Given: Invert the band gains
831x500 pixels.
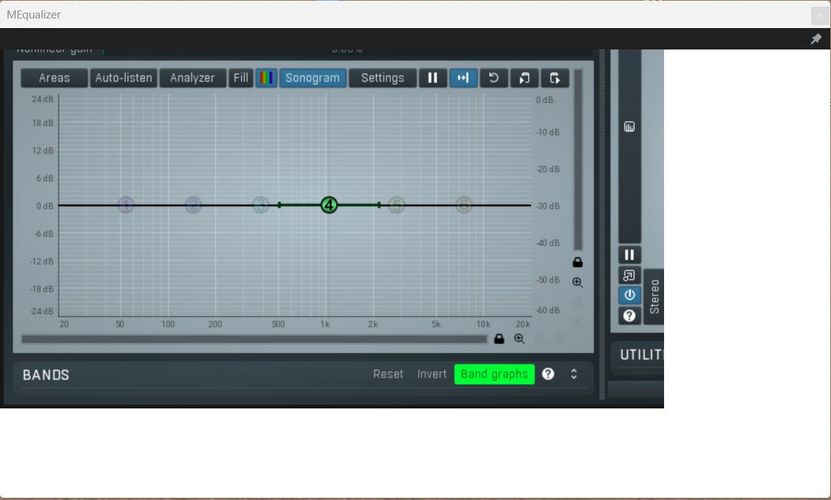Looking at the screenshot, I should pyautogui.click(x=432, y=374).
